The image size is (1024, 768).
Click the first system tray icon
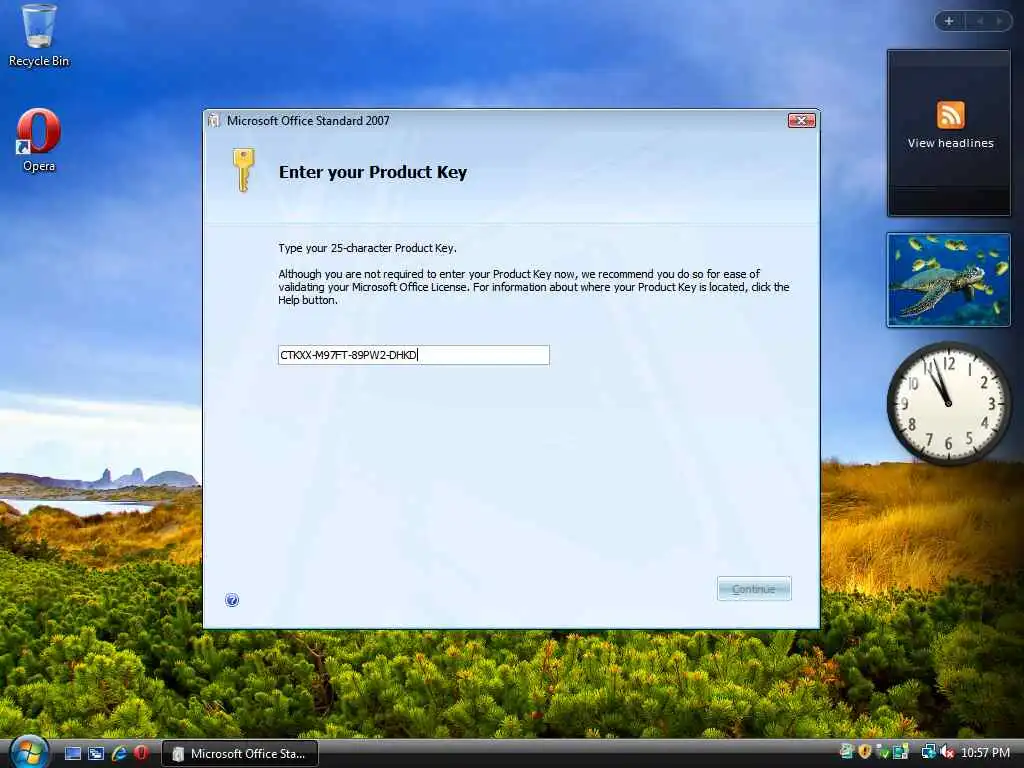(846, 752)
